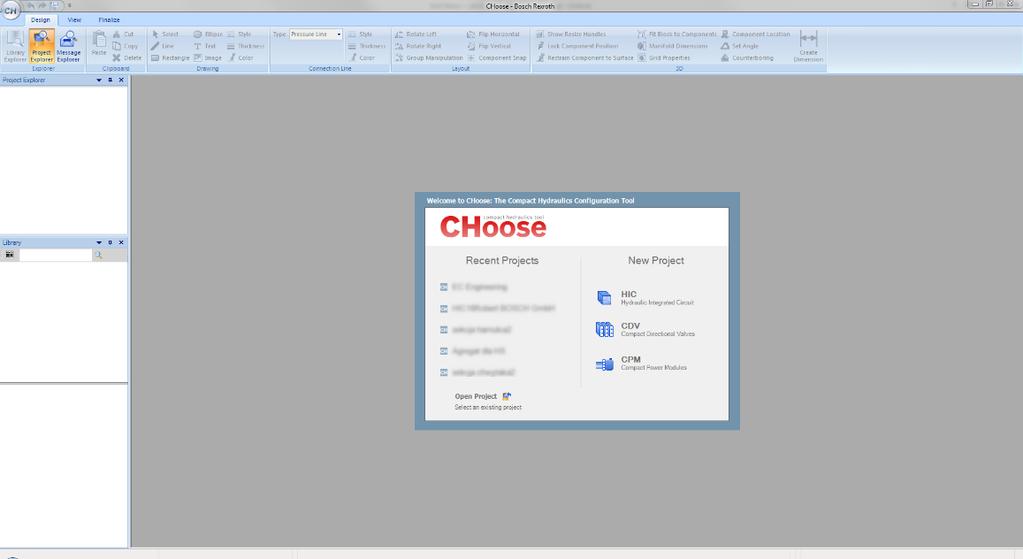Choose the Select arrow tool

(165, 34)
